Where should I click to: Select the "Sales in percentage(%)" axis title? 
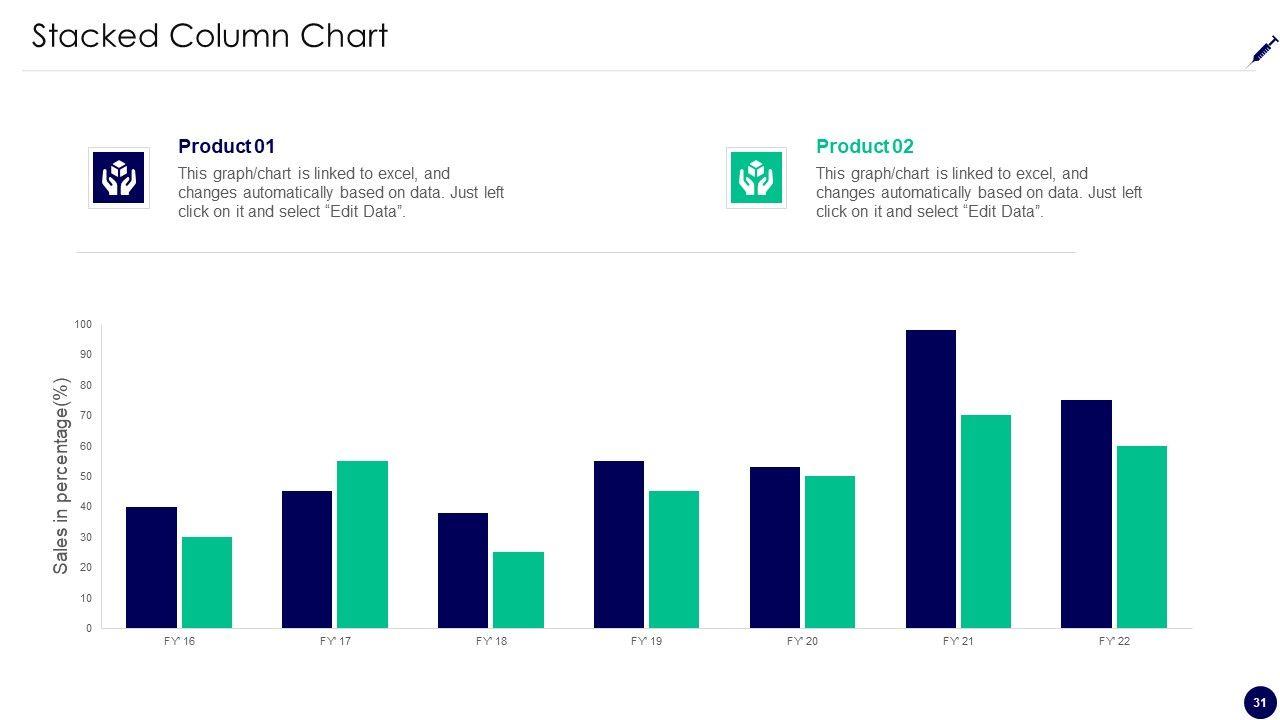61,475
